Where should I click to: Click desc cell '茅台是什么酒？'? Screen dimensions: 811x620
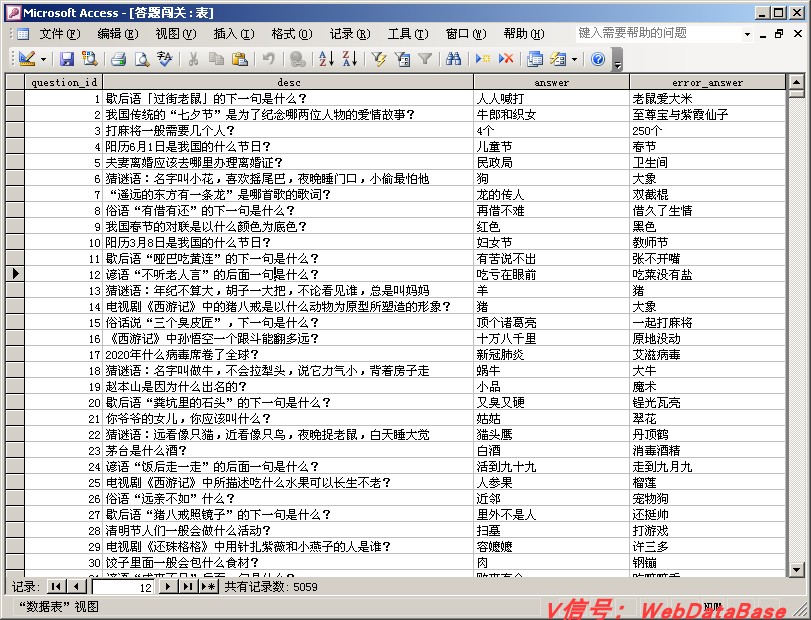[288, 450]
